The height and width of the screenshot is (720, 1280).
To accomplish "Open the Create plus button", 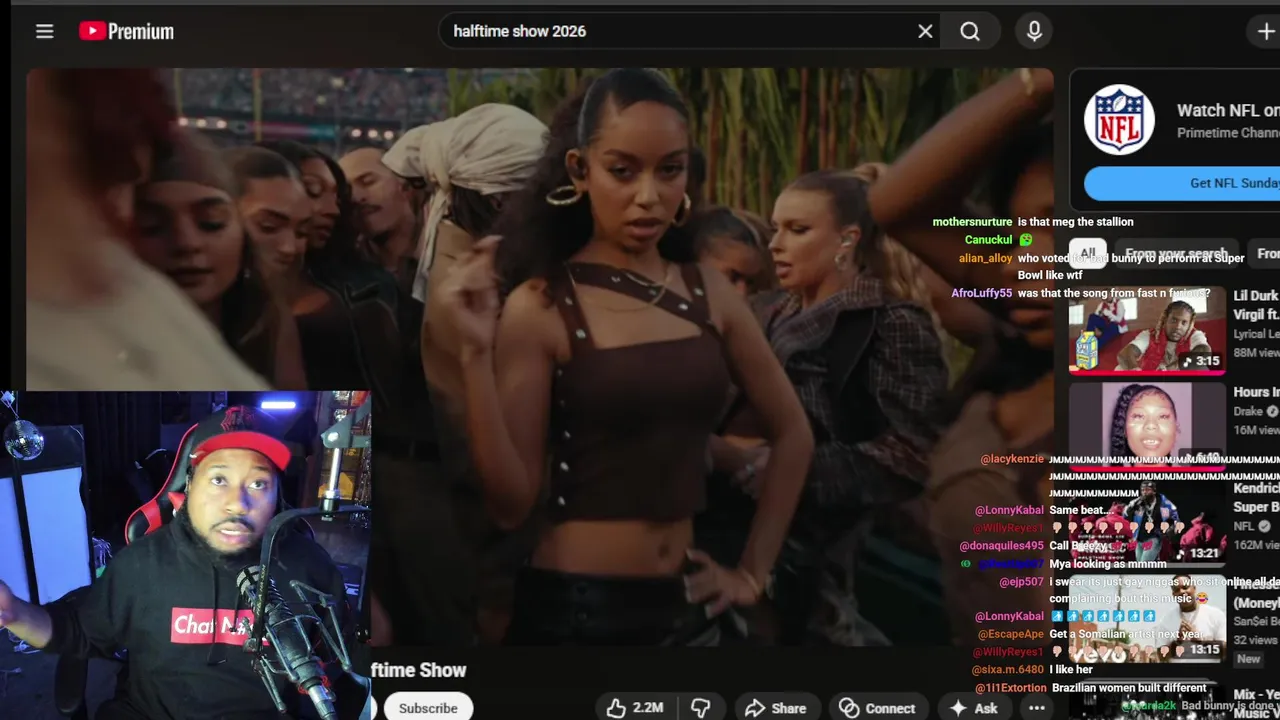I will 1265,31.
